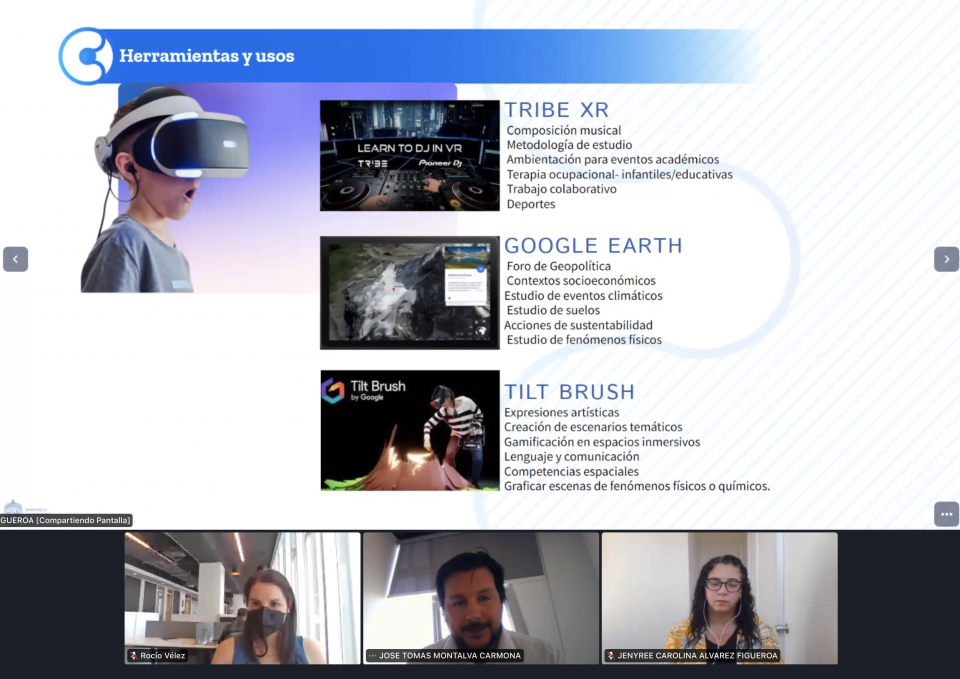Screen dimensions: 960x679
Task: Advance with the right arrow button
Action: [x=946, y=259]
